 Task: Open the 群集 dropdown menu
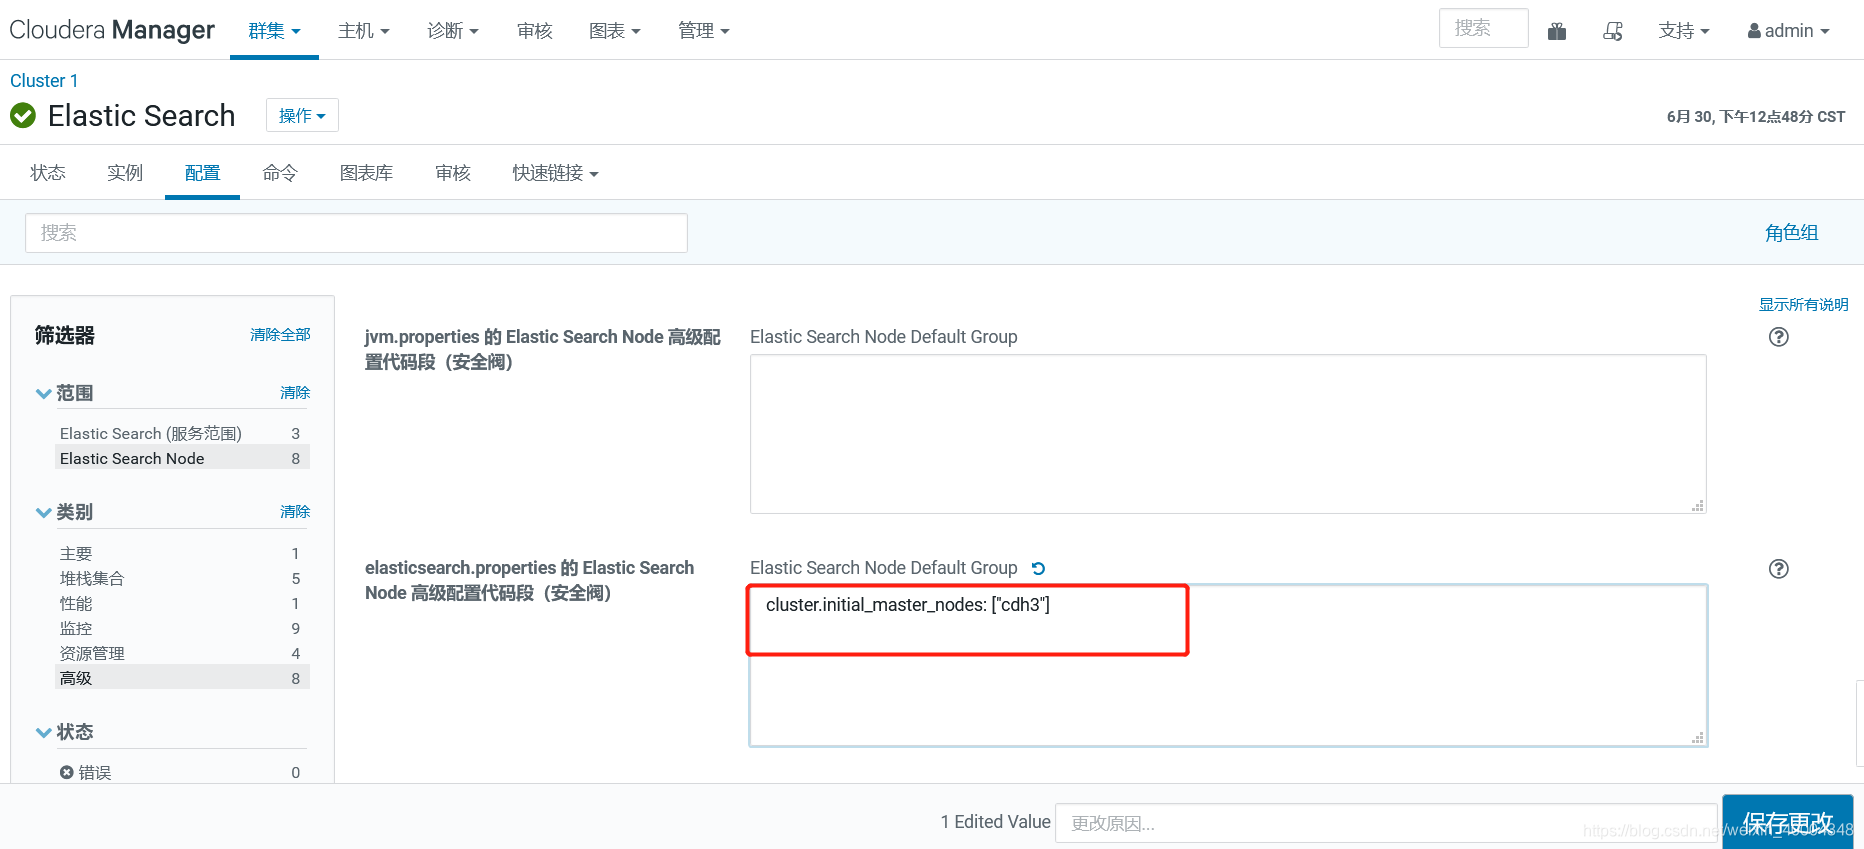[x=274, y=31]
